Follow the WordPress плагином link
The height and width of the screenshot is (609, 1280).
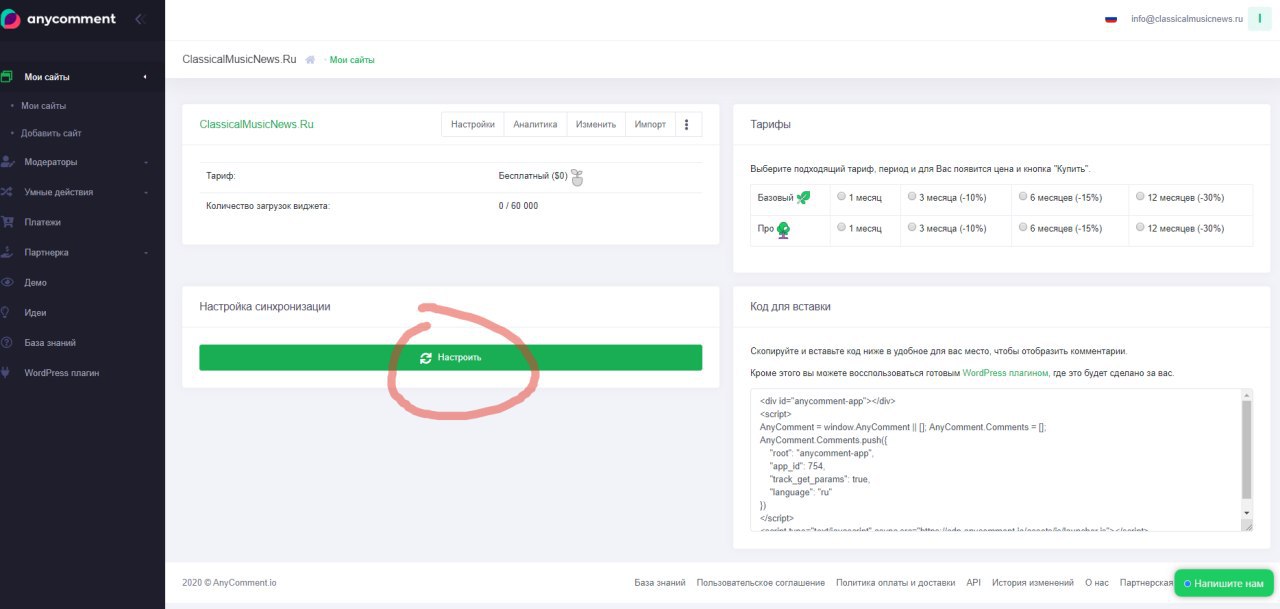[1006, 373]
